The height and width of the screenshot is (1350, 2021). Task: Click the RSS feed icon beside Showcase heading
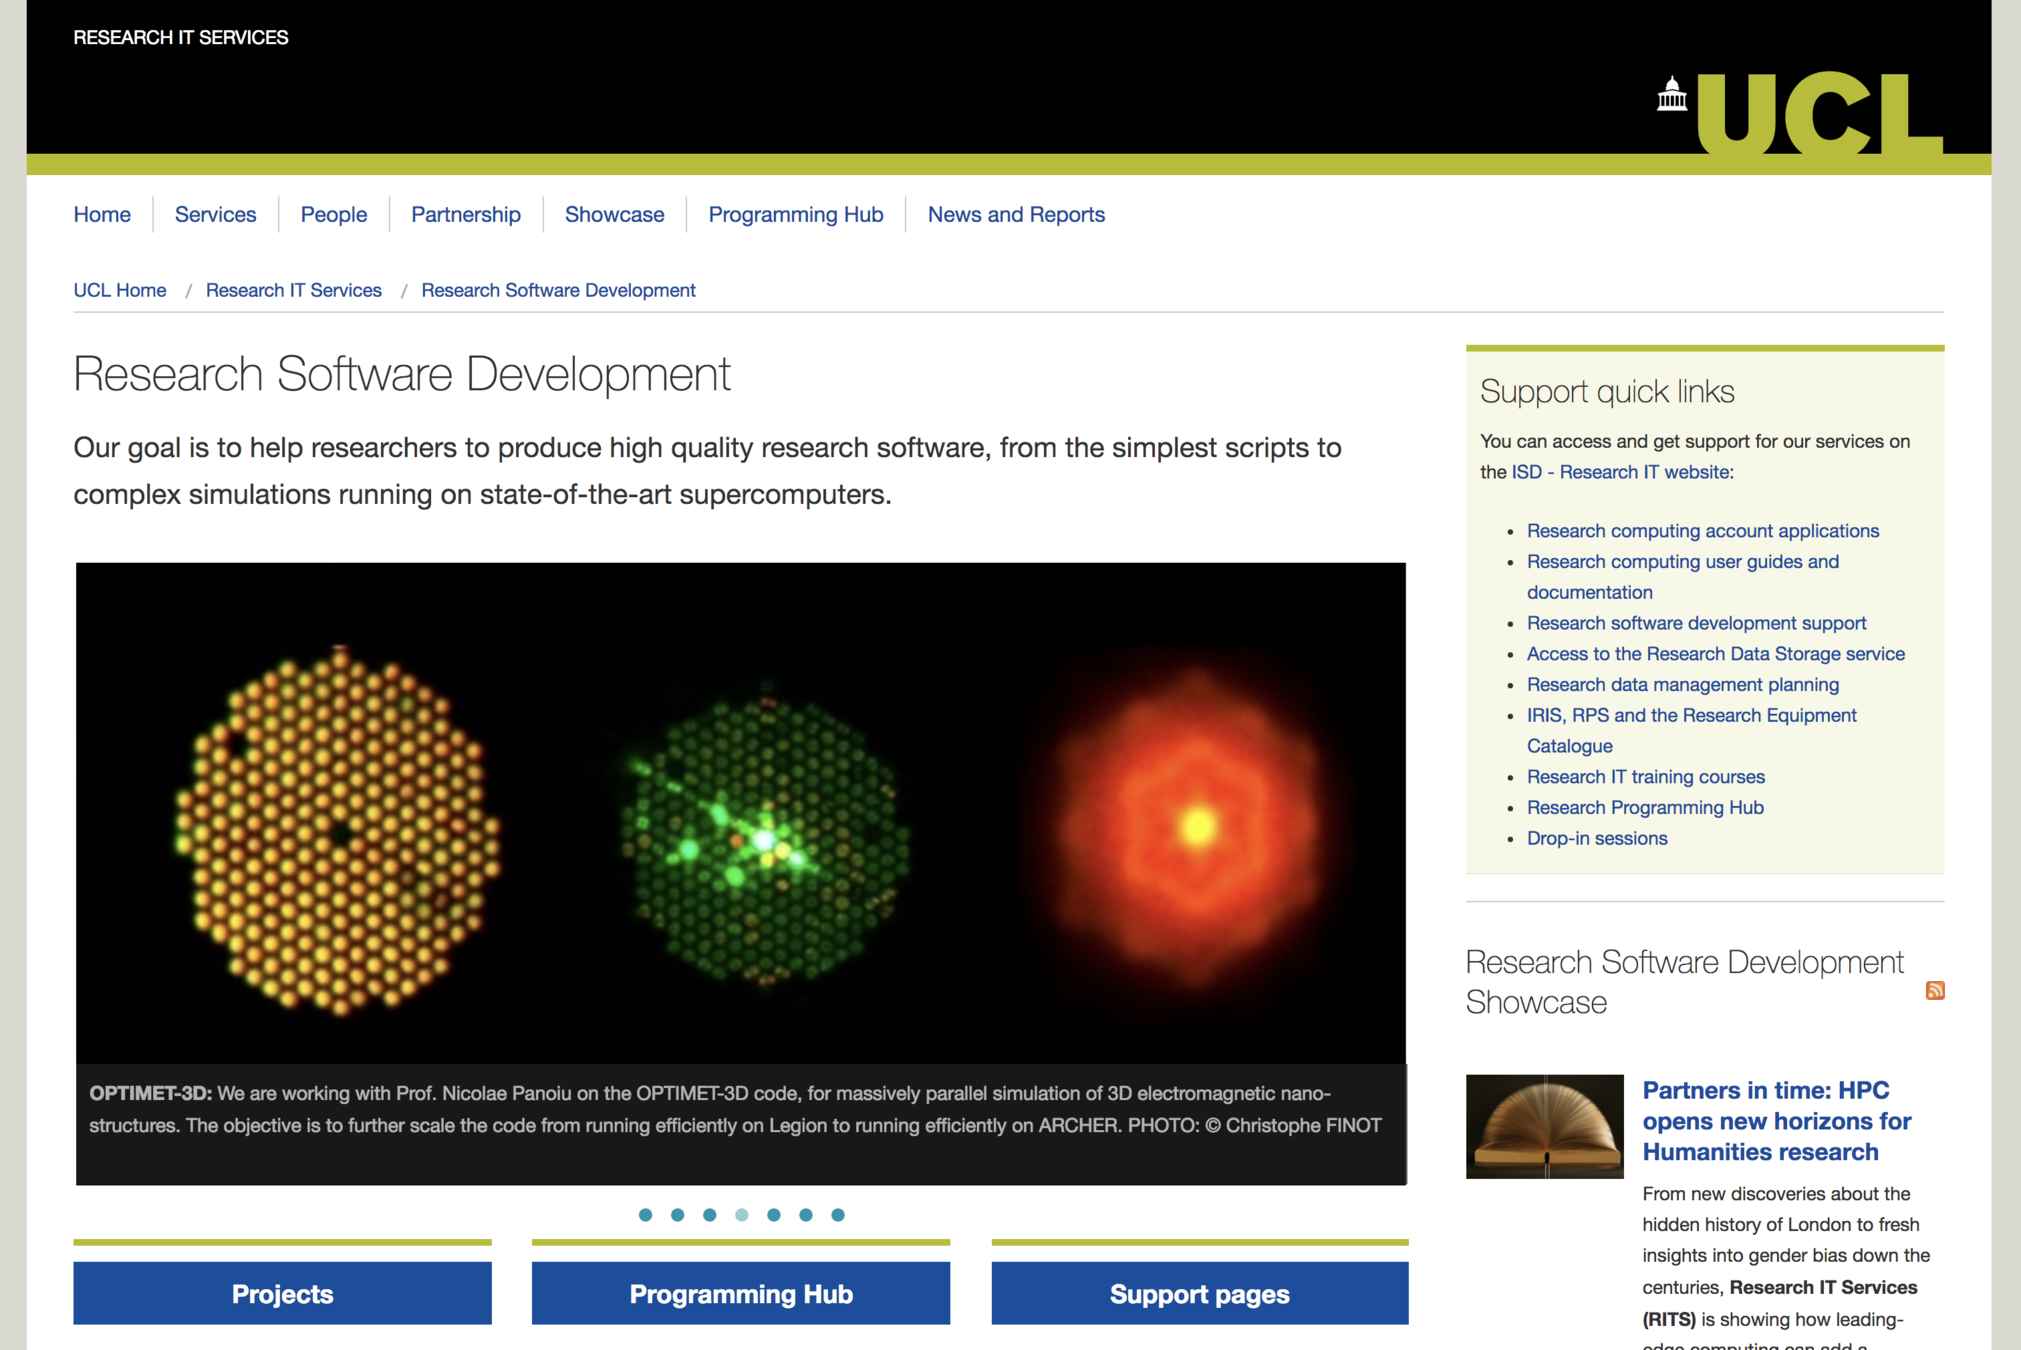pyautogui.click(x=1934, y=990)
